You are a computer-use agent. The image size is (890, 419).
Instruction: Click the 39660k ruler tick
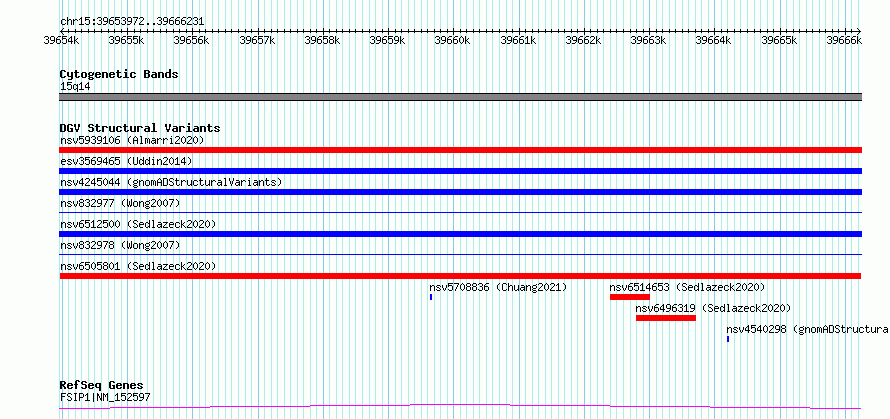coord(452,40)
